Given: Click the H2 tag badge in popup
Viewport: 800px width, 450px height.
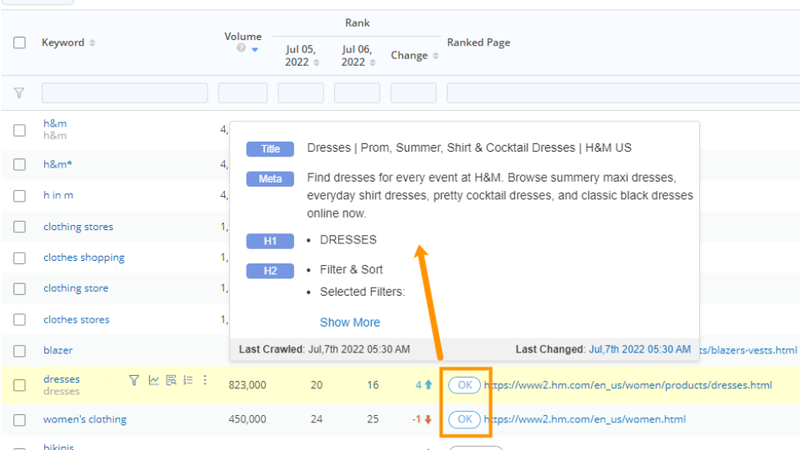Looking at the screenshot, I should coord(270,271).
